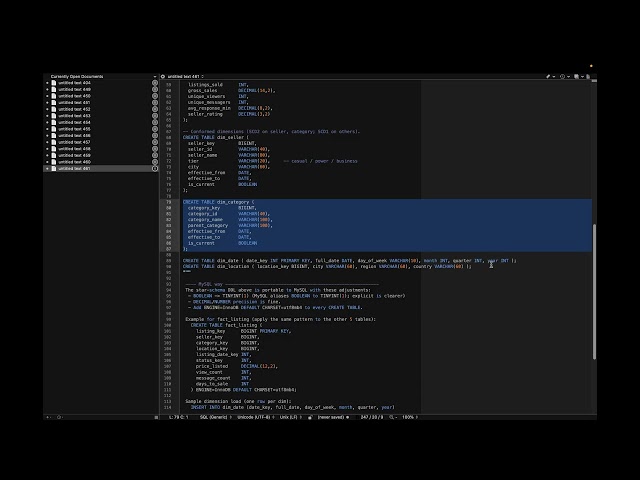Click 'CREATE TABLE fact_listing' line text
The image size is (640, 480).
pyautogui.click(x=227, y=325)
